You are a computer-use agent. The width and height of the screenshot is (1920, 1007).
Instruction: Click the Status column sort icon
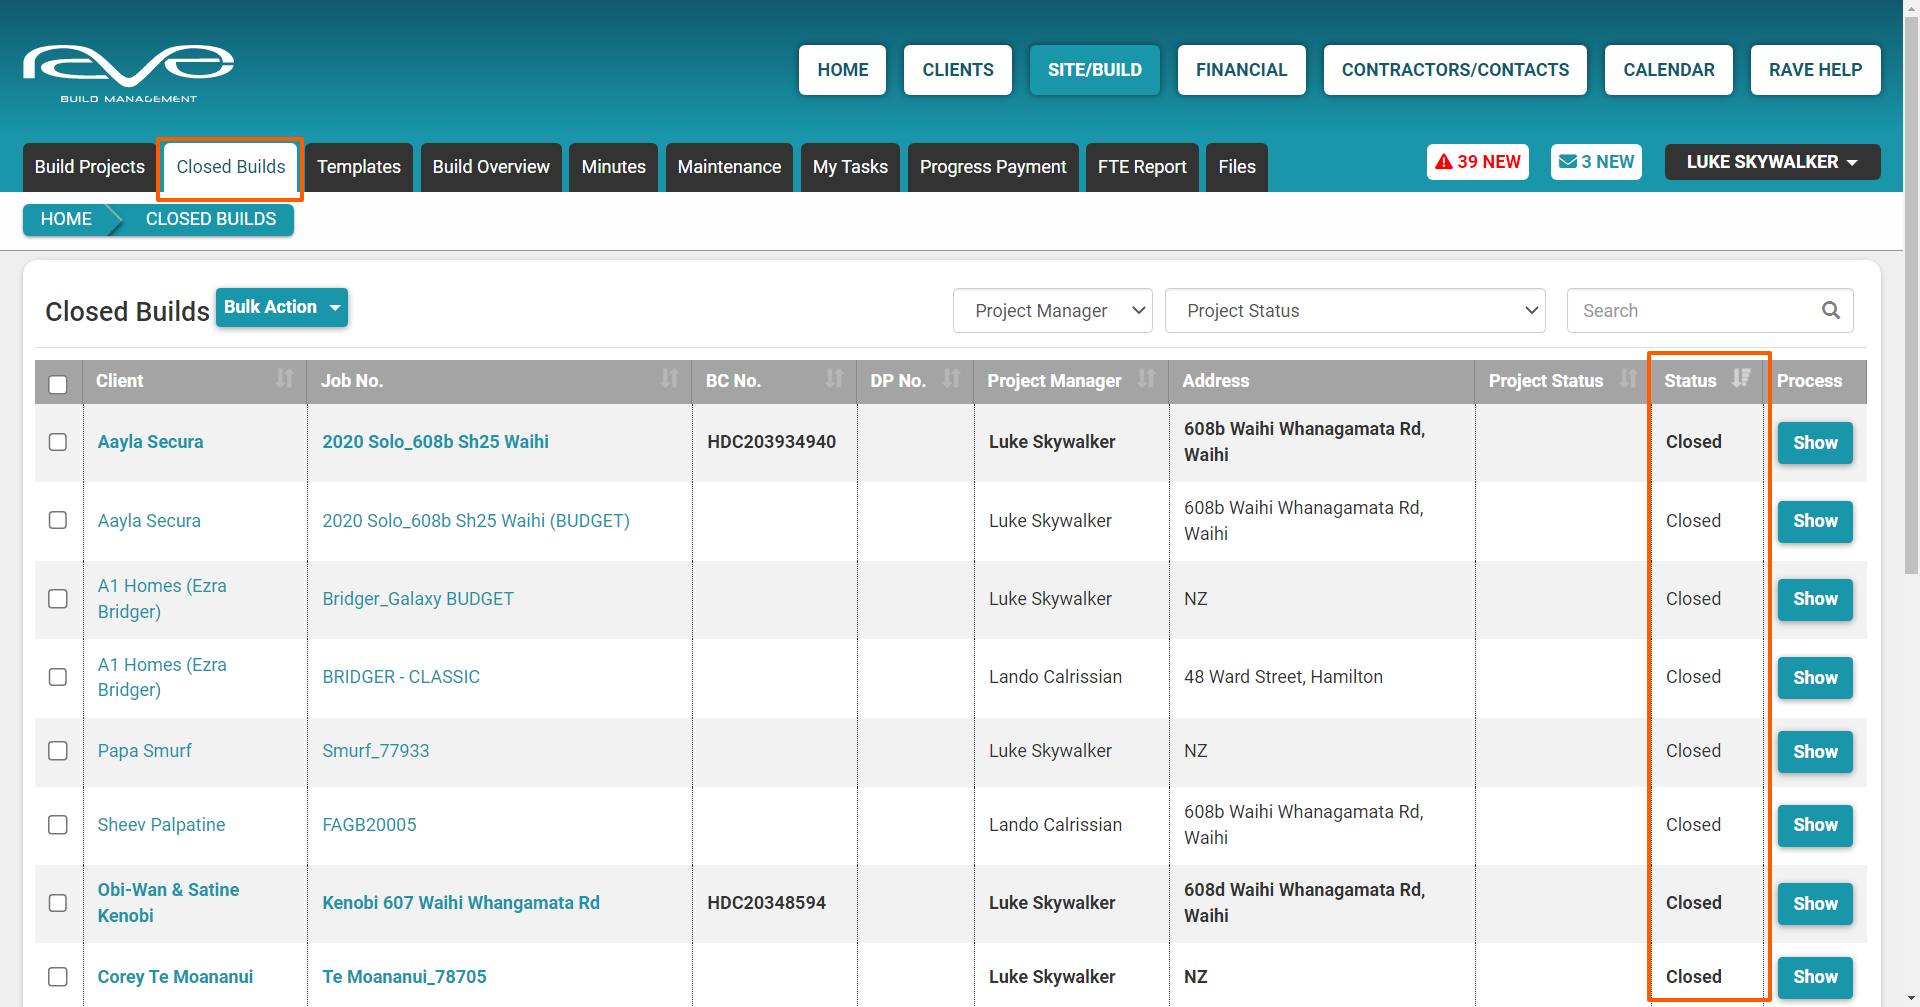pyautogui.click(x=1741, y=379)
